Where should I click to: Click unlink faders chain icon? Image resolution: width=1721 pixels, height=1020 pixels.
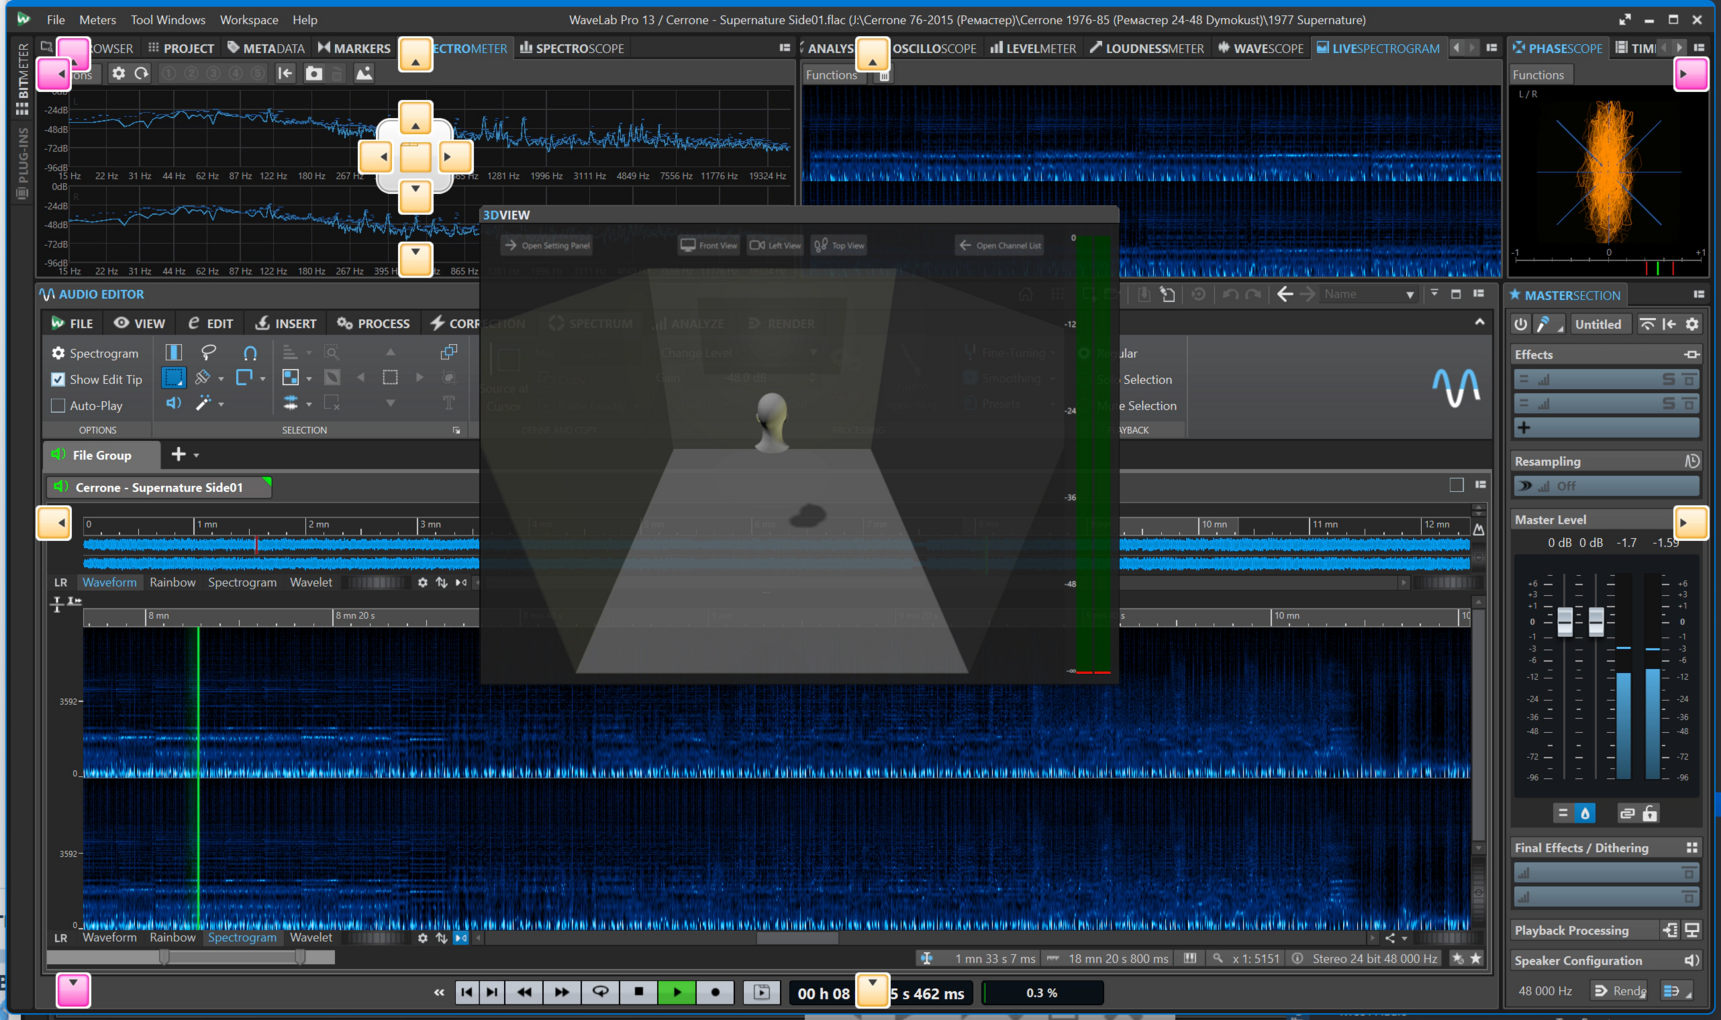click(x=1627, y=814)
